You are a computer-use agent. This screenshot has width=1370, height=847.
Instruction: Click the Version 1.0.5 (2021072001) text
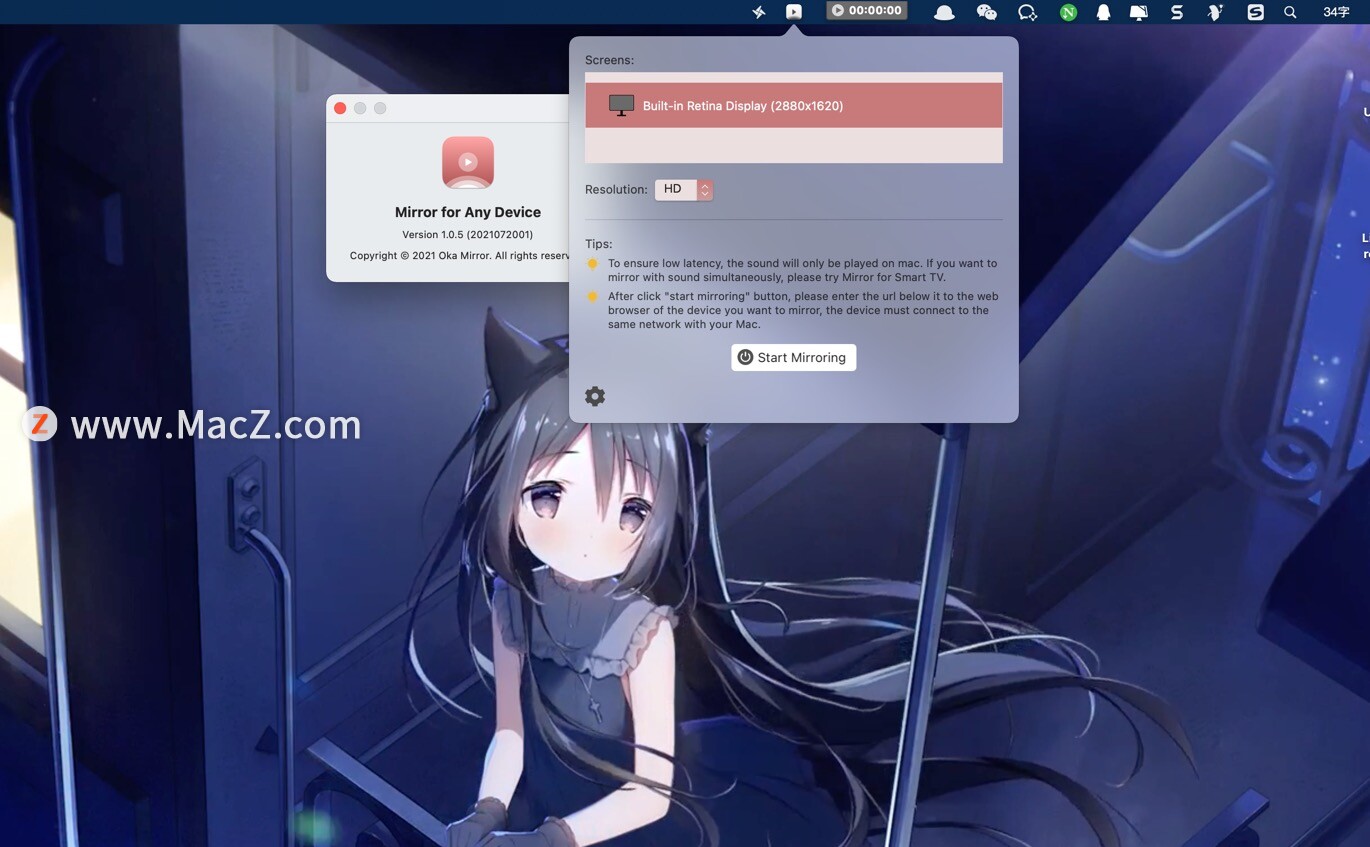(468, 234)
